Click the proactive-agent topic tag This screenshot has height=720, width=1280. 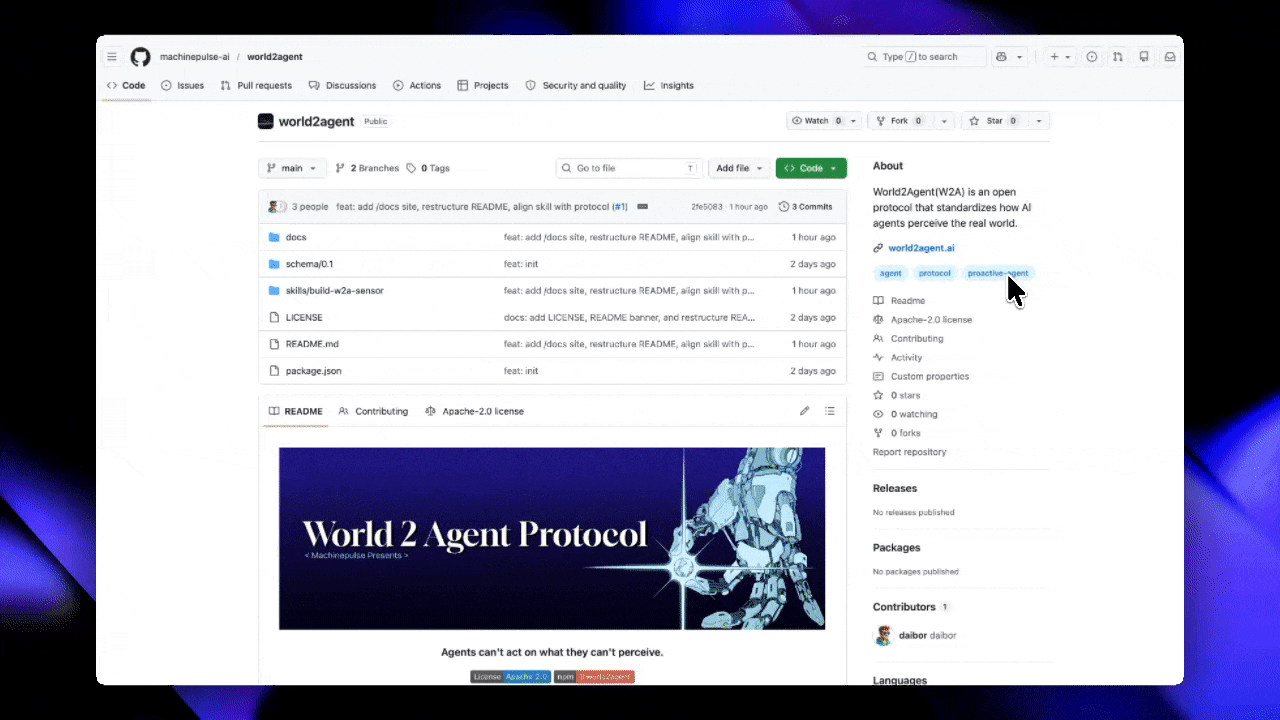997,273
